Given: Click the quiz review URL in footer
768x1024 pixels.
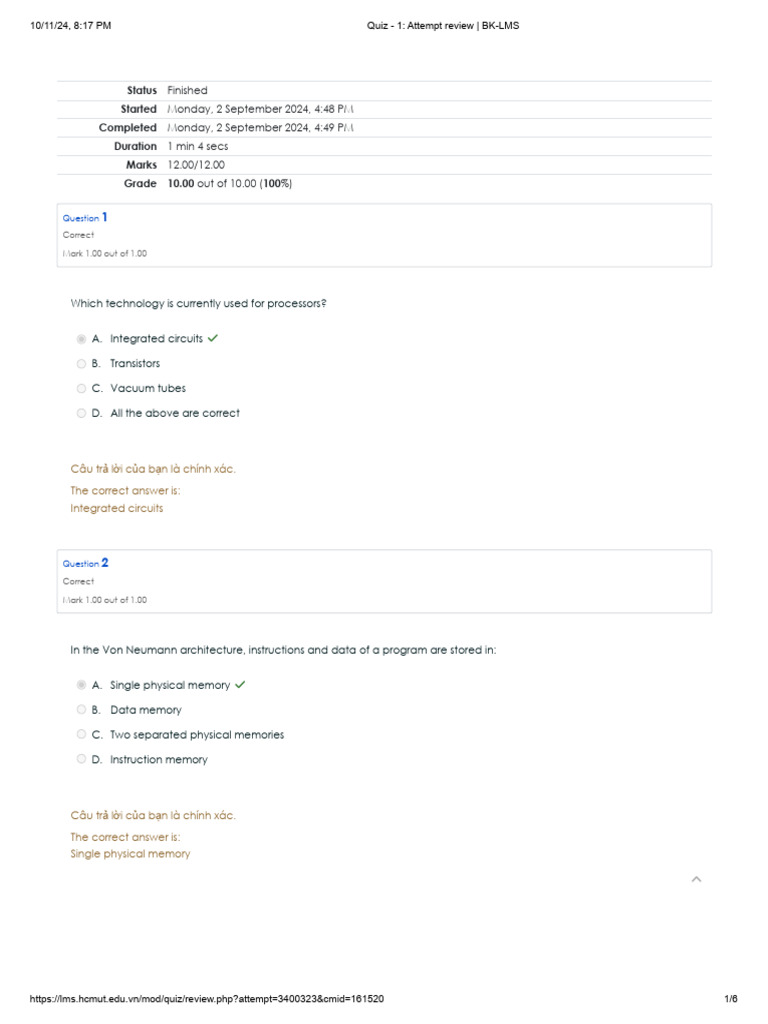Looking at the screenshot, I should point(207,999).
